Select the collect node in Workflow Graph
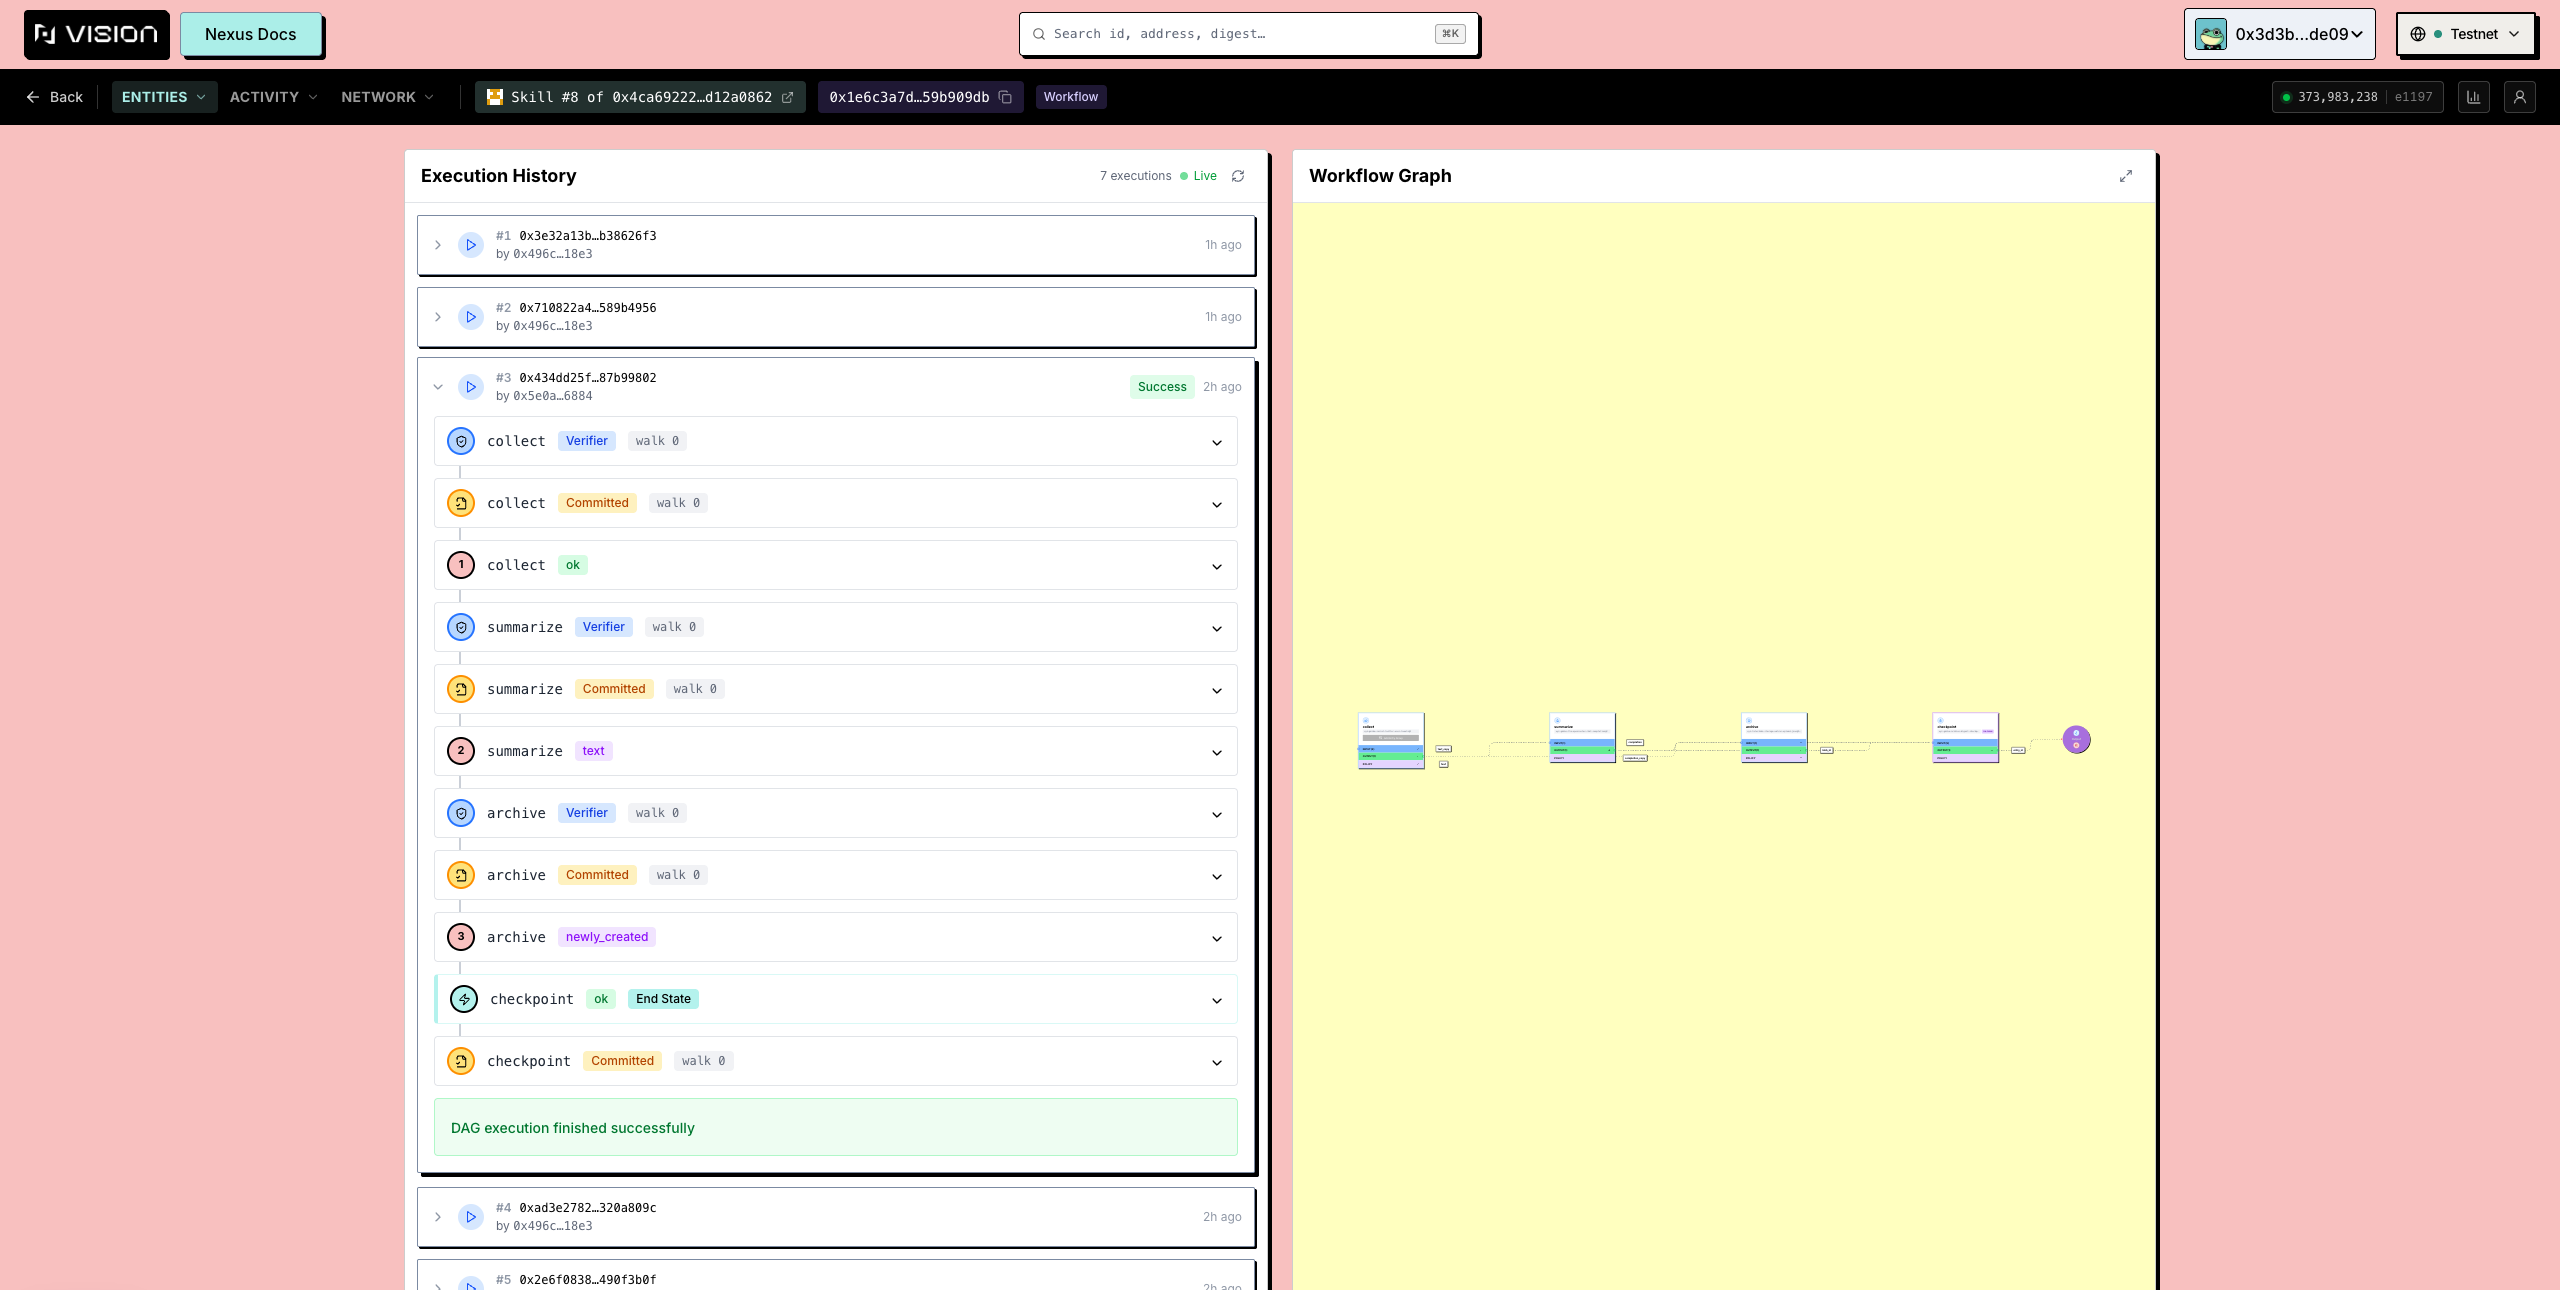The image size is (2560, 1290). [1391, 741]
